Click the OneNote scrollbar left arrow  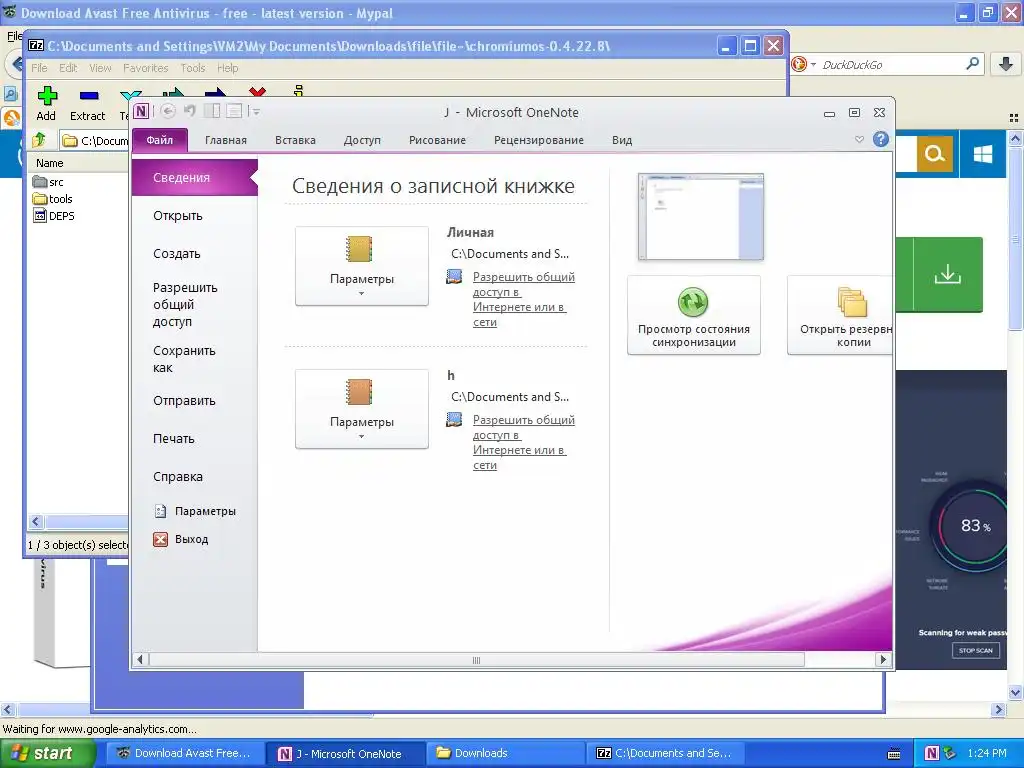(x=139, y=660)
